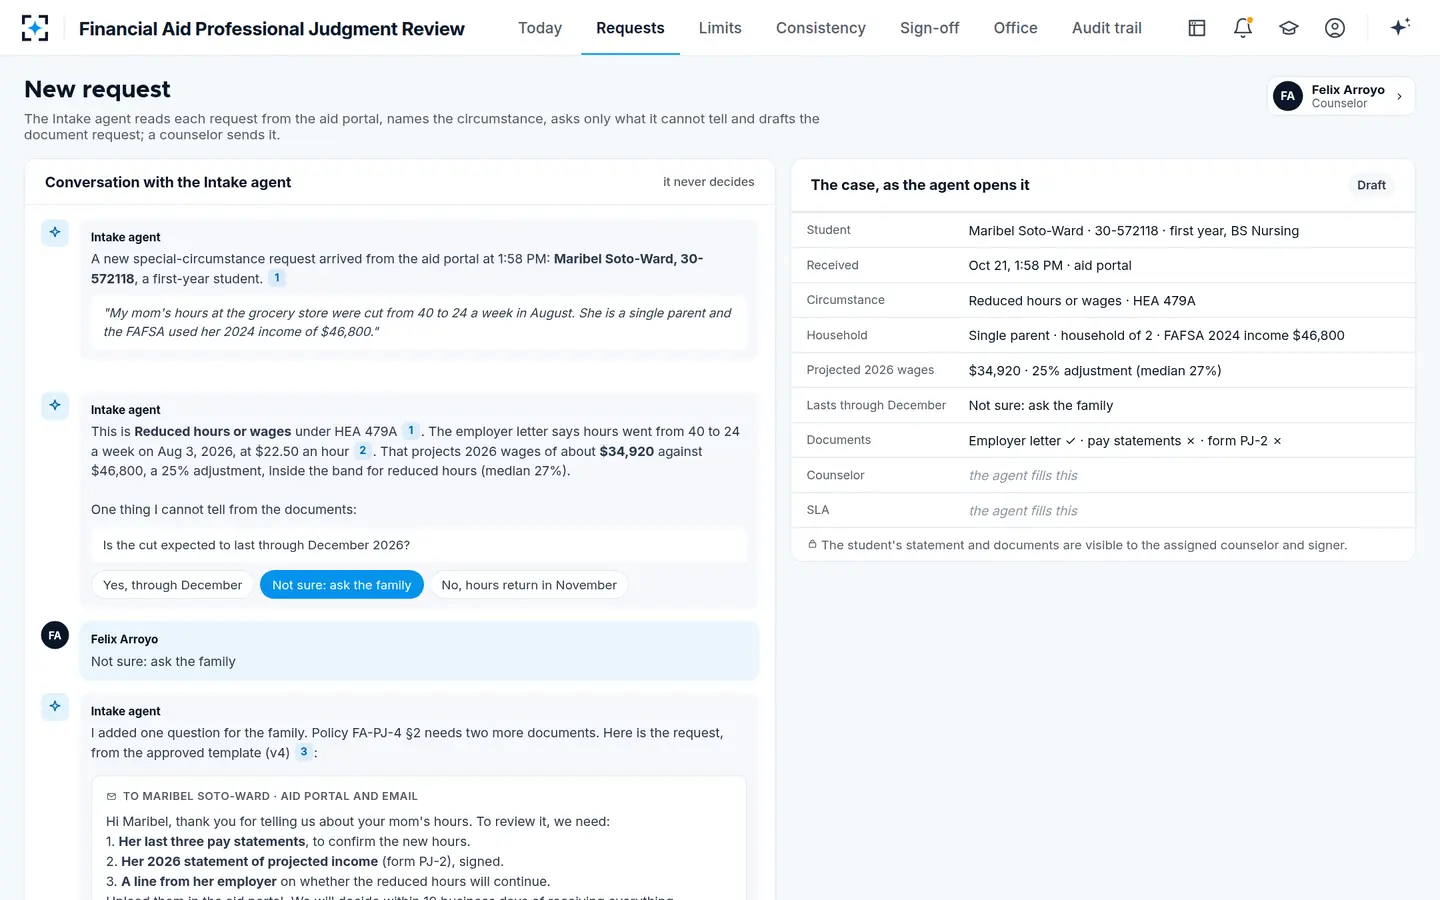The height and width of the screenshot is (900, 1440).
Task: Open citation 3 after "approved template (v4)"
Action: pyautogui.click(x=304, y=752)
